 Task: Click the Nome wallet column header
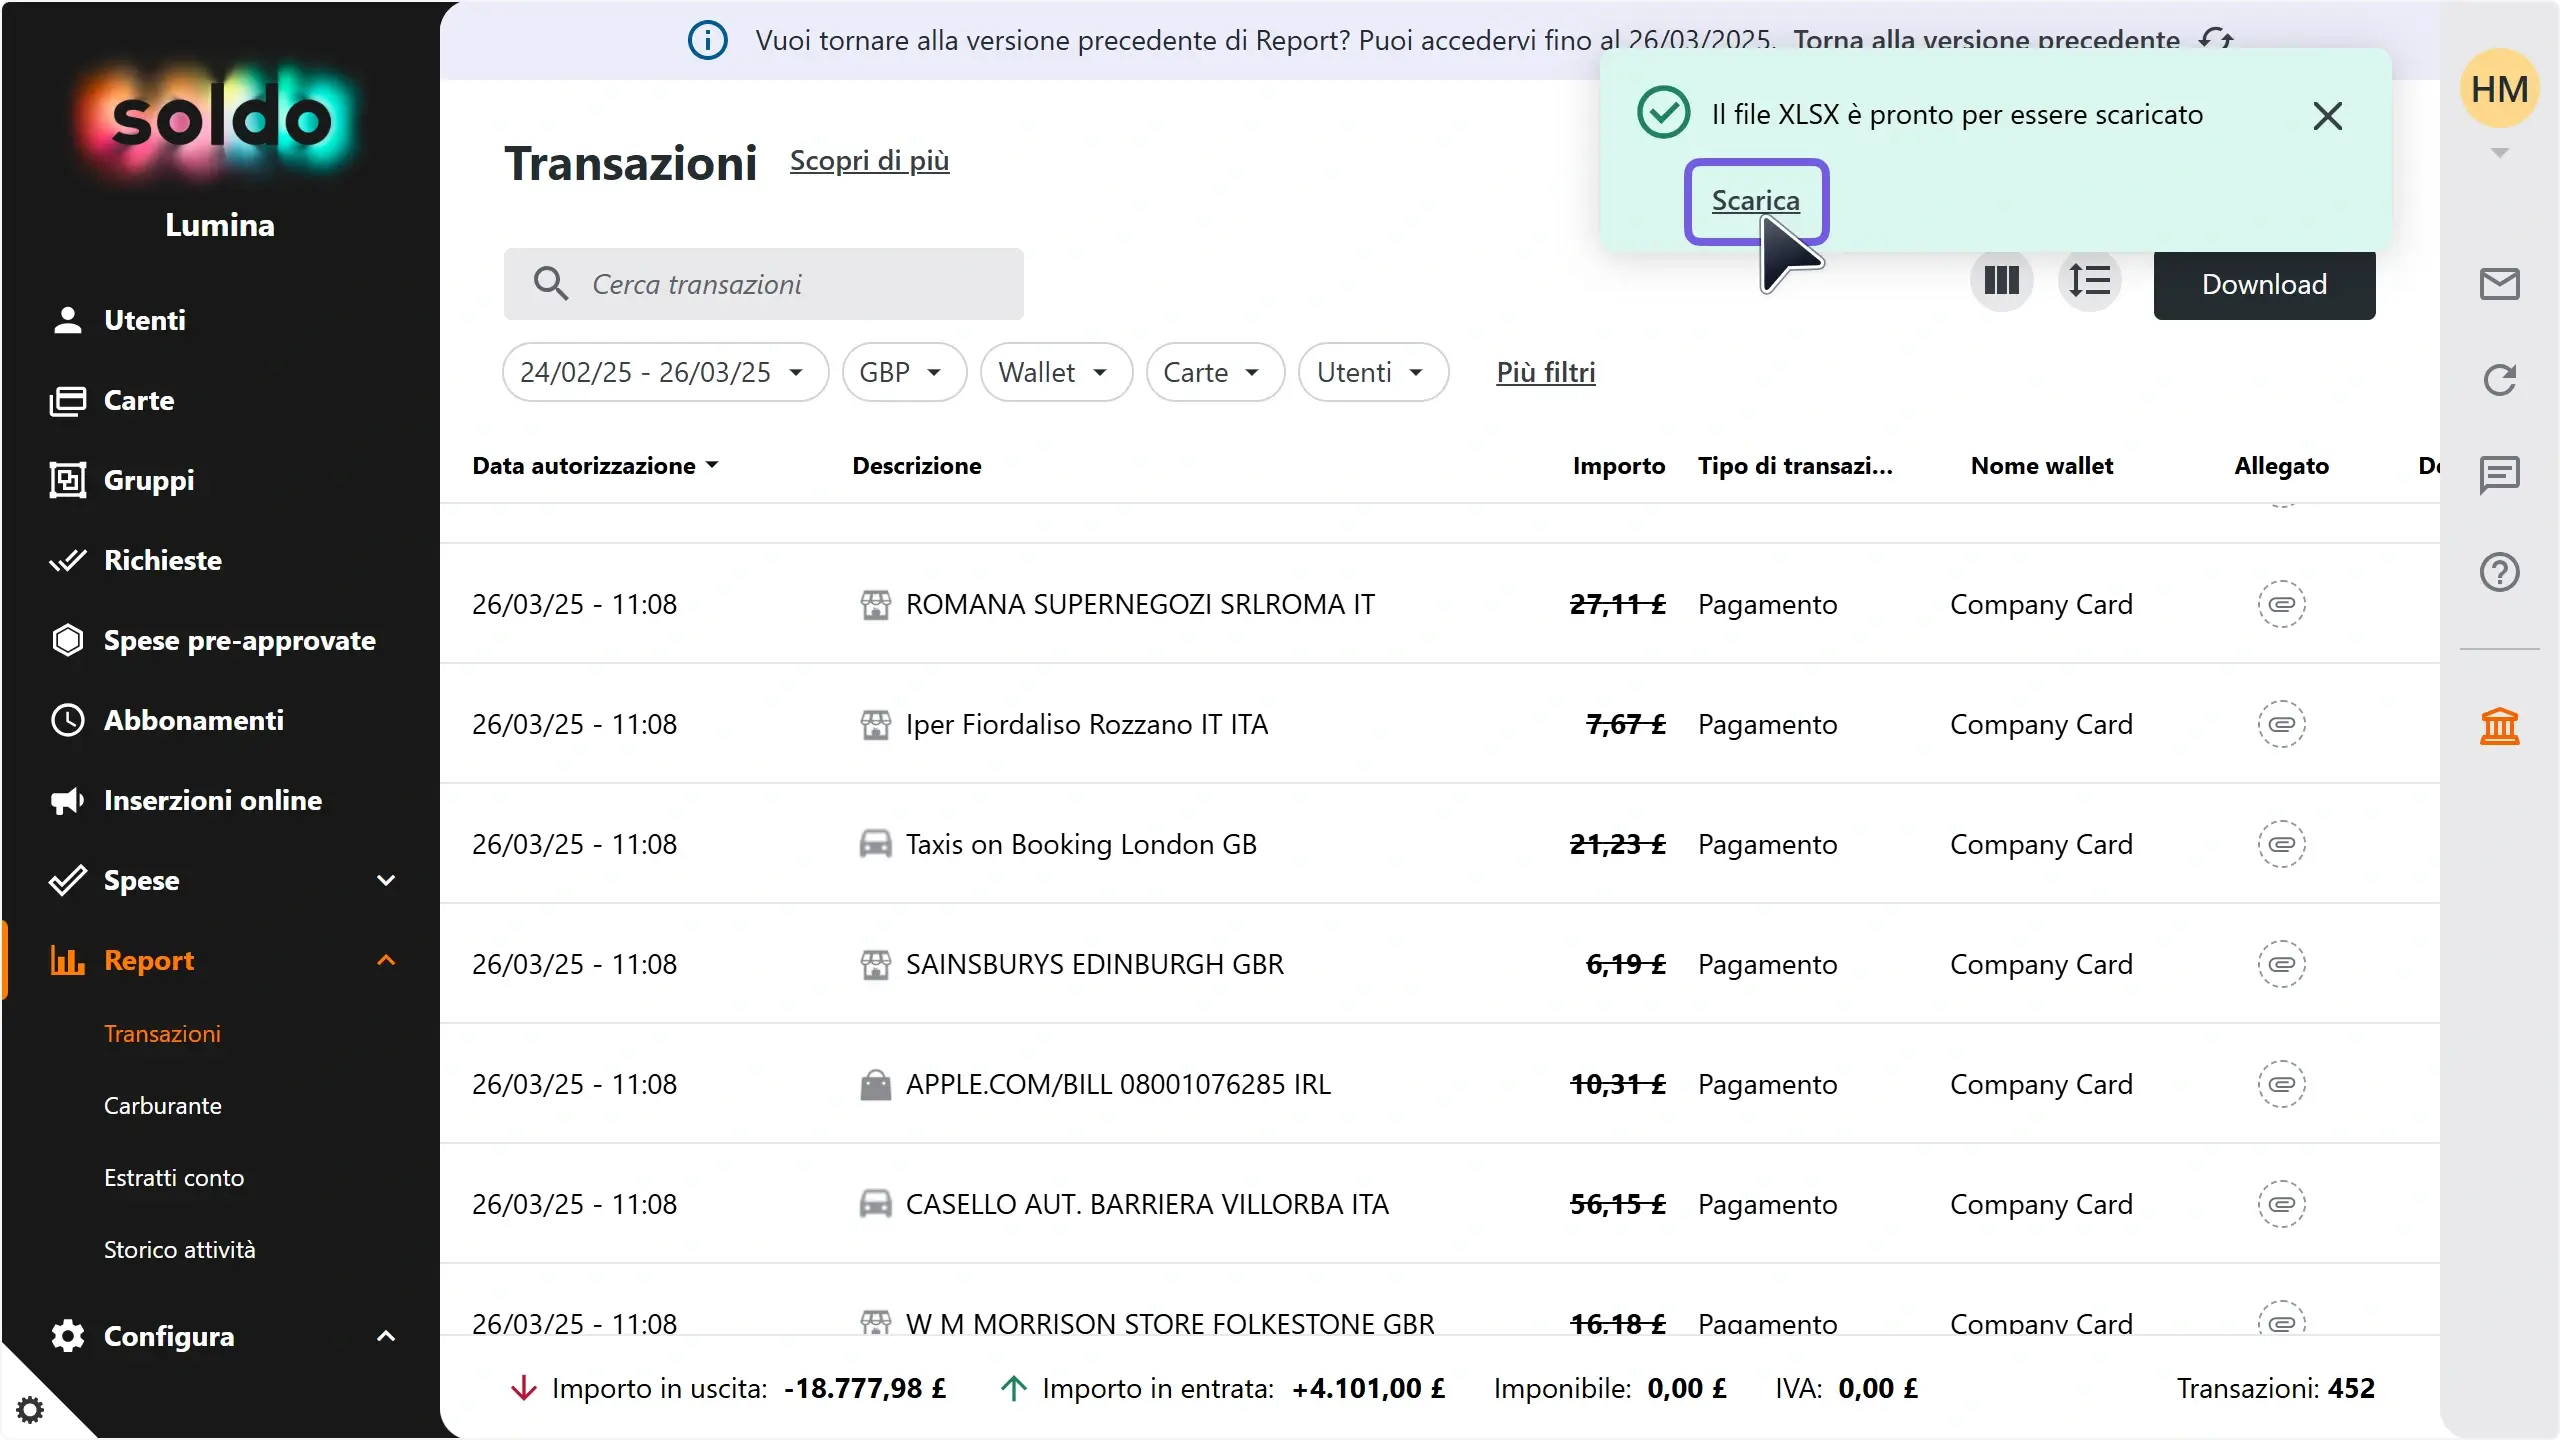click(x=2042, y=466)
